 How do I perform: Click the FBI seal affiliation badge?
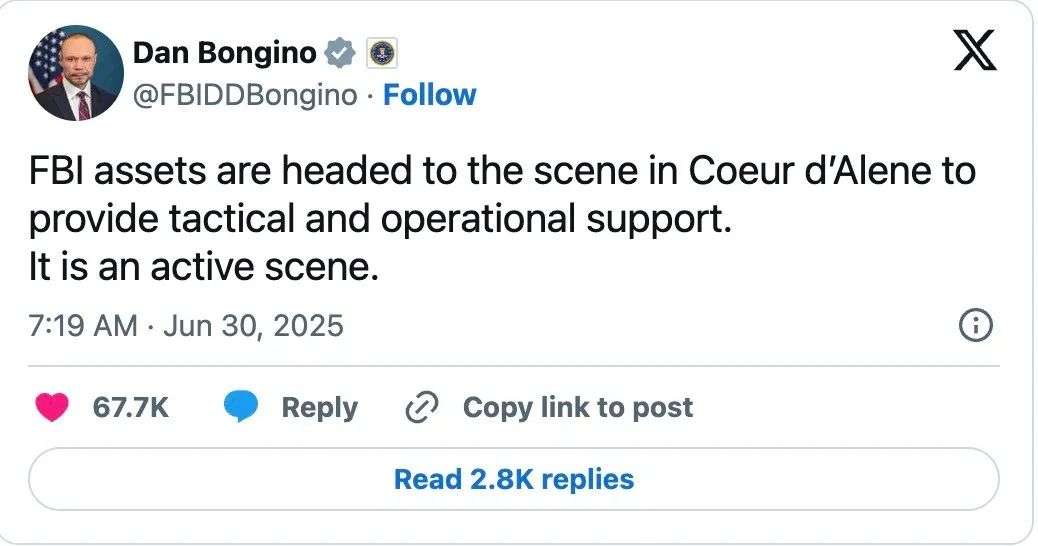382,53
